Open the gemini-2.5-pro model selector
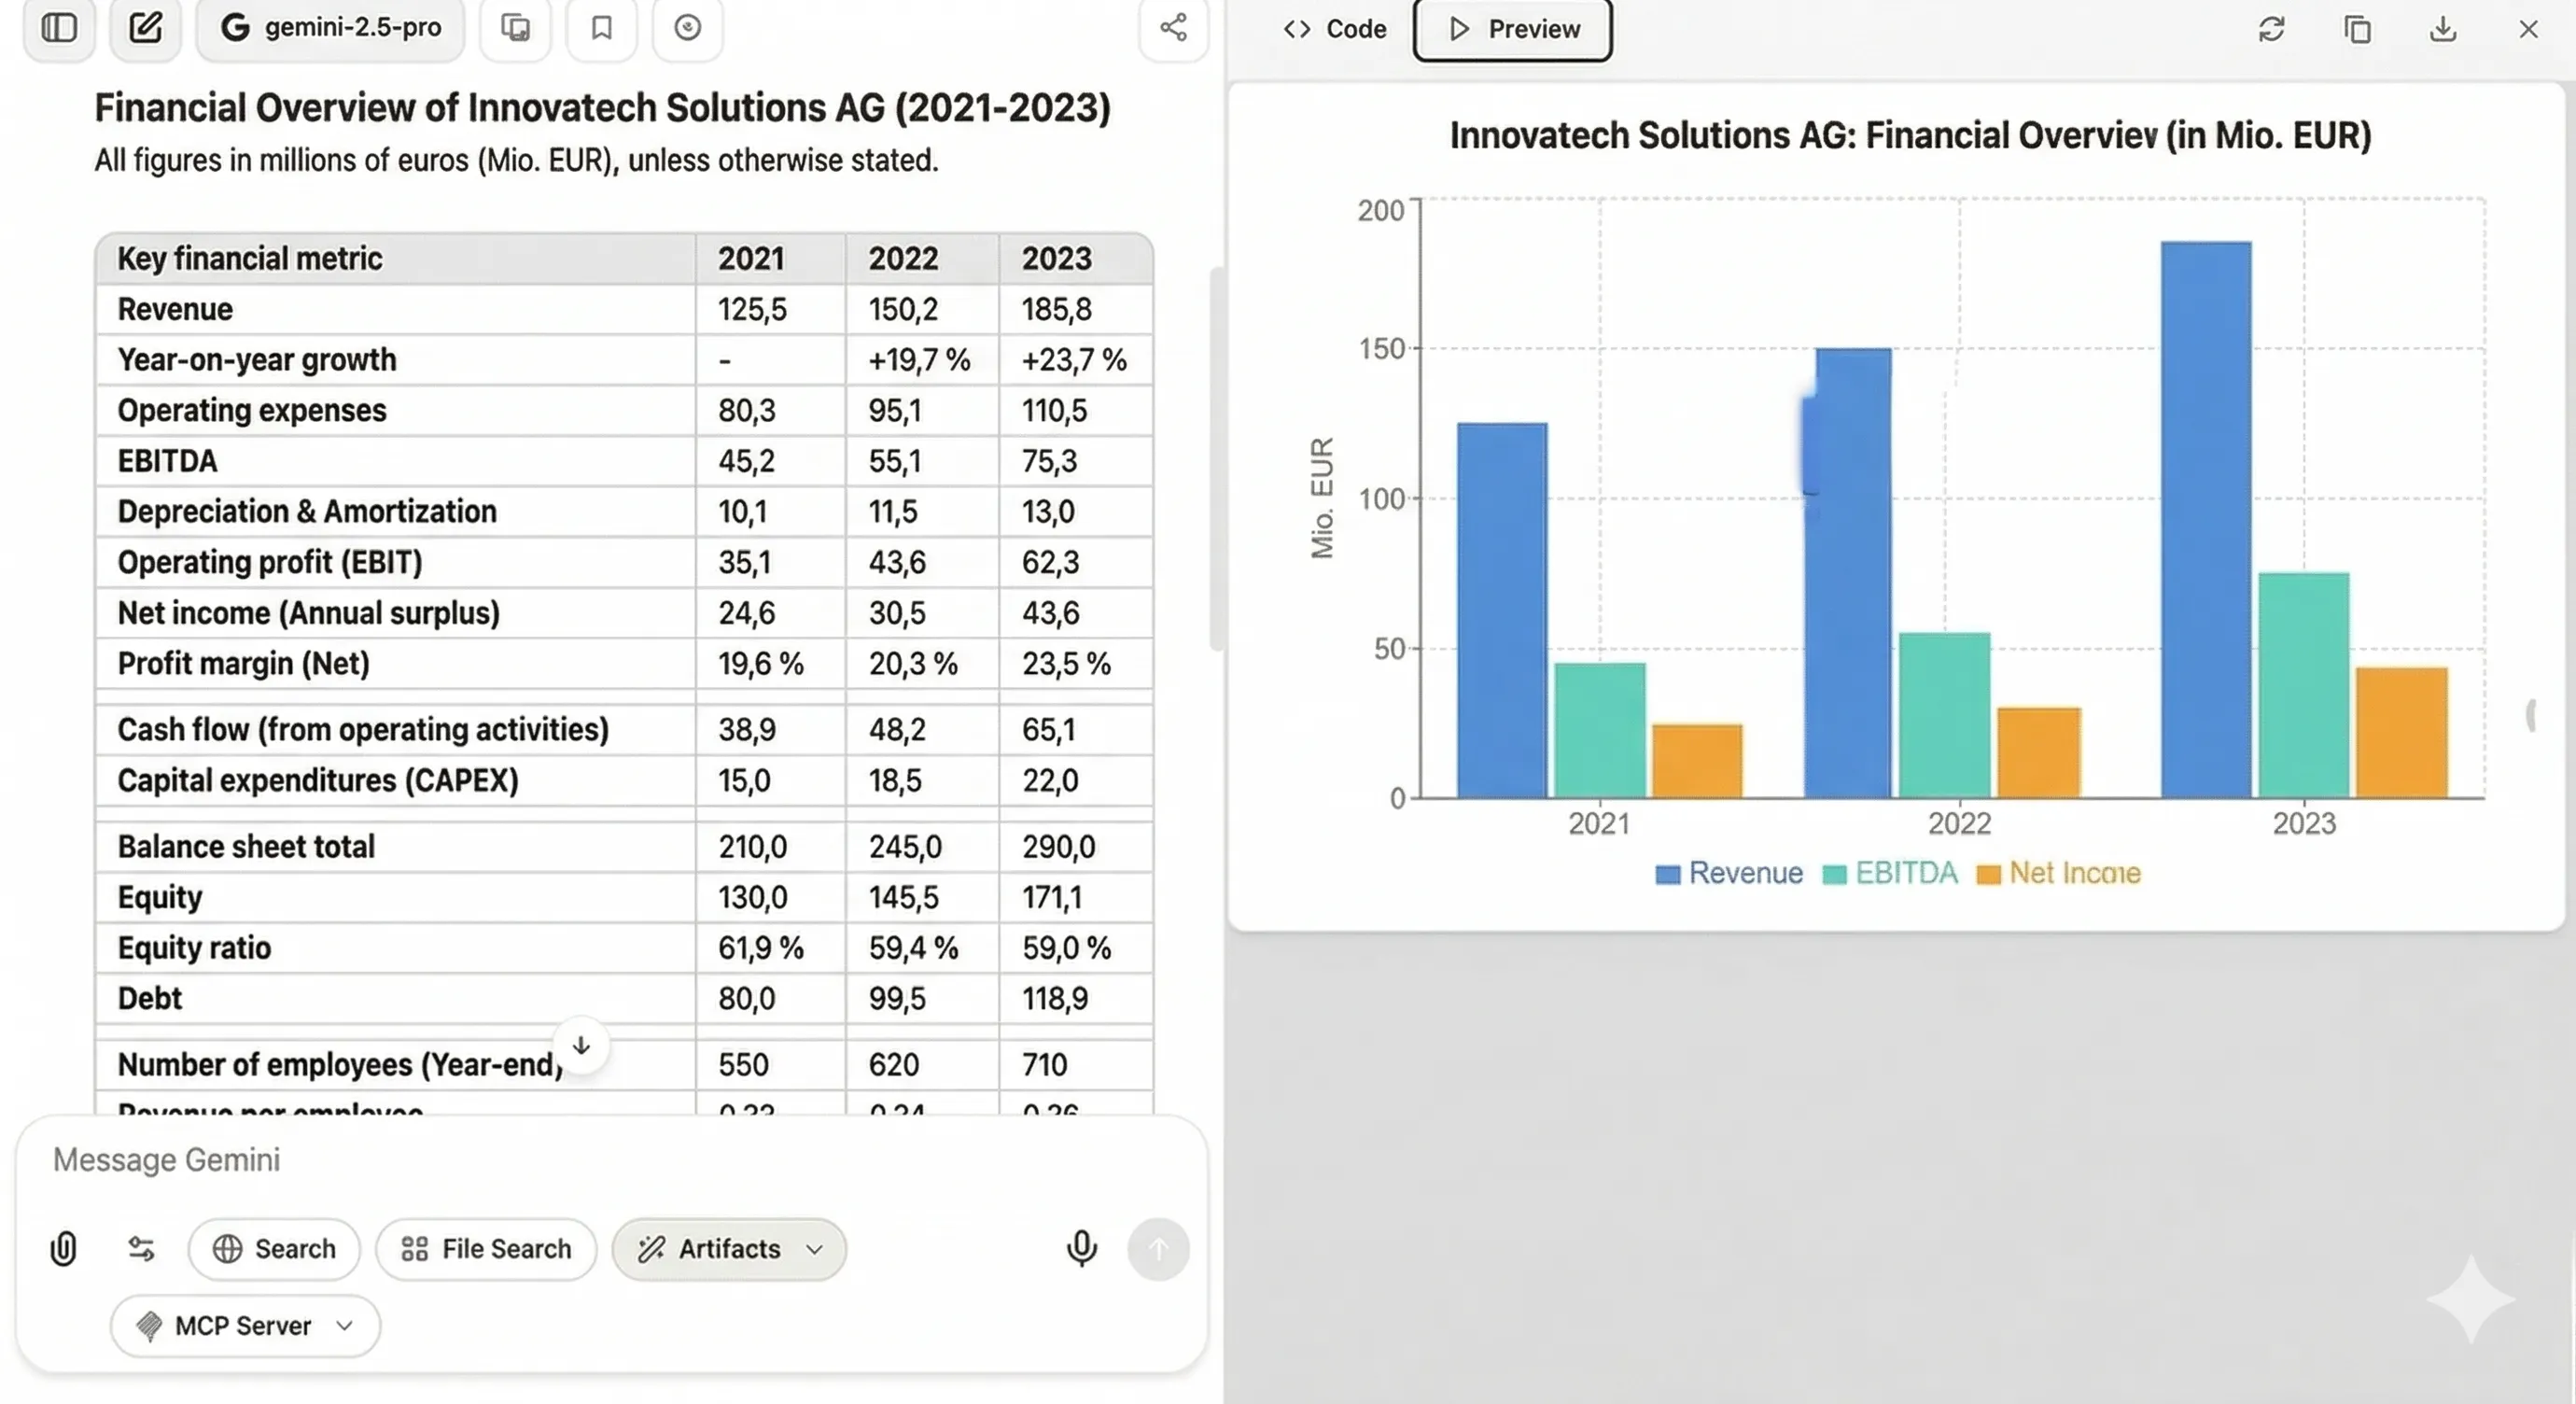This screenshot has width=2576, height=1404. coord(331,28)
